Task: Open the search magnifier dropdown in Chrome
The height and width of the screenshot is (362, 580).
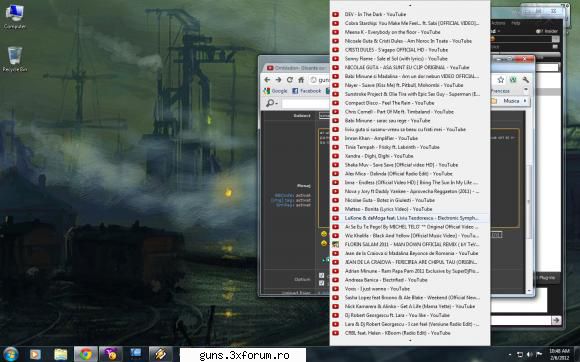Action: (x=271, y=103)
